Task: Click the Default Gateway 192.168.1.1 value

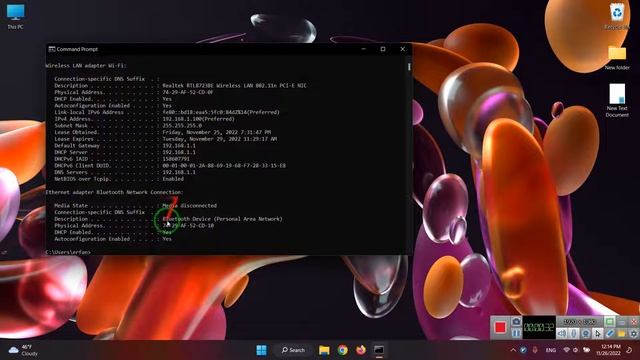Action: coord(179,145)
